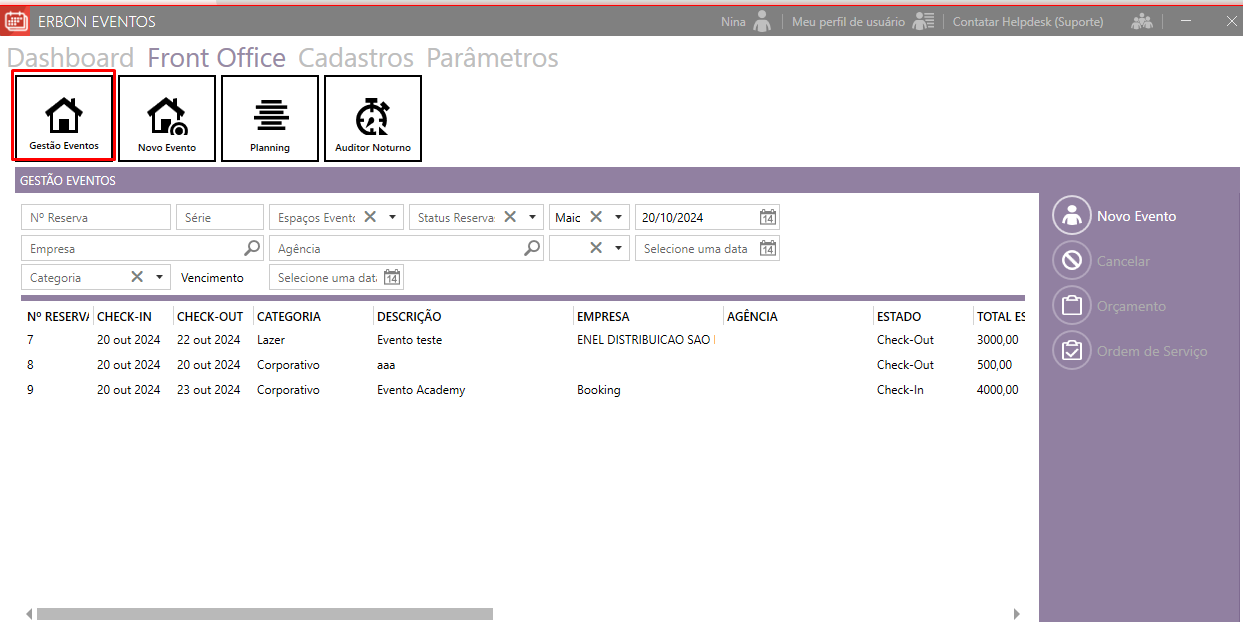The image size is (1243, 622).
Task: Open Meu perfil de usuário
Action: pyautogui.click(x=848, y=21)
